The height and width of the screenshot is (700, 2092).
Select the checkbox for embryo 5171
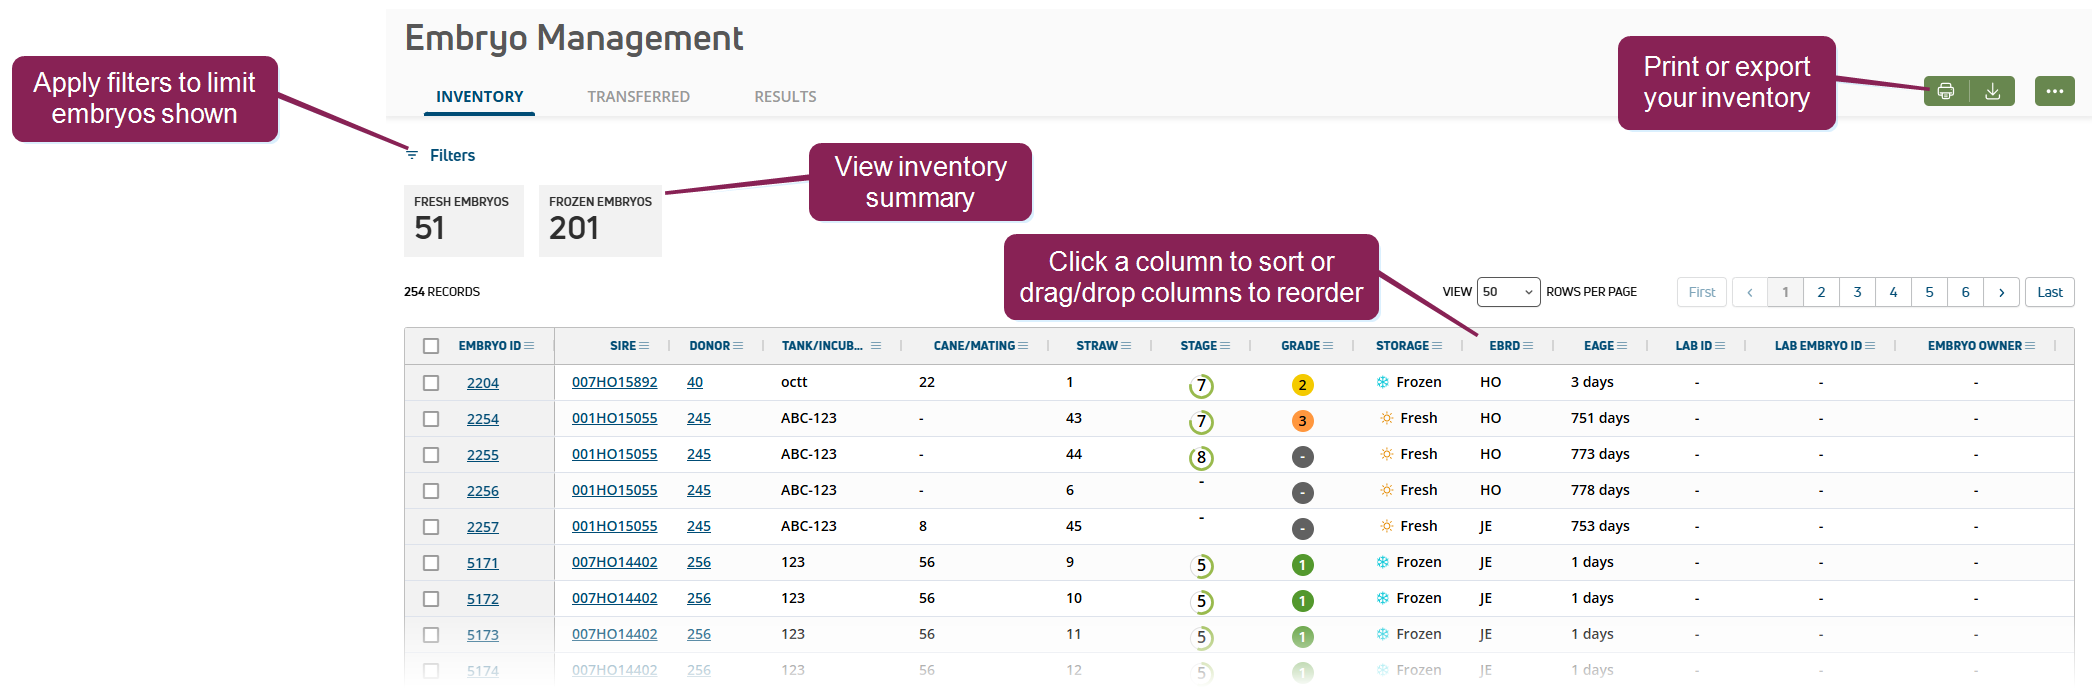(431, 563)
